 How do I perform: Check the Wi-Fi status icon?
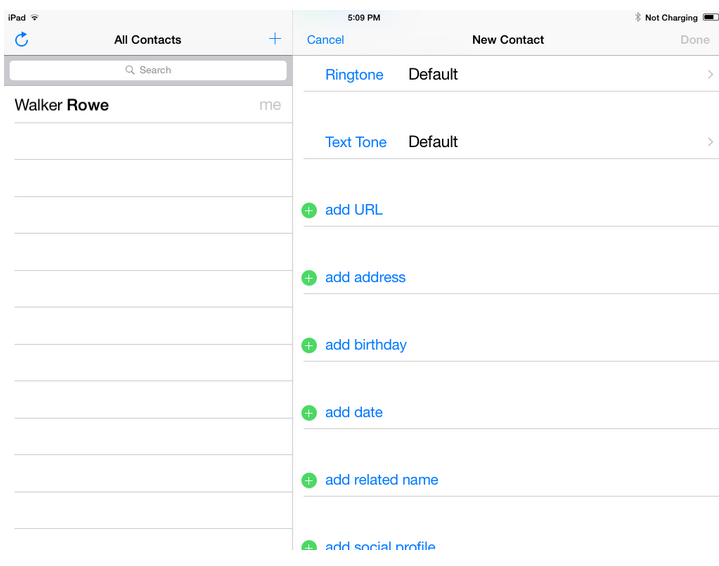(x=35, y=17)
